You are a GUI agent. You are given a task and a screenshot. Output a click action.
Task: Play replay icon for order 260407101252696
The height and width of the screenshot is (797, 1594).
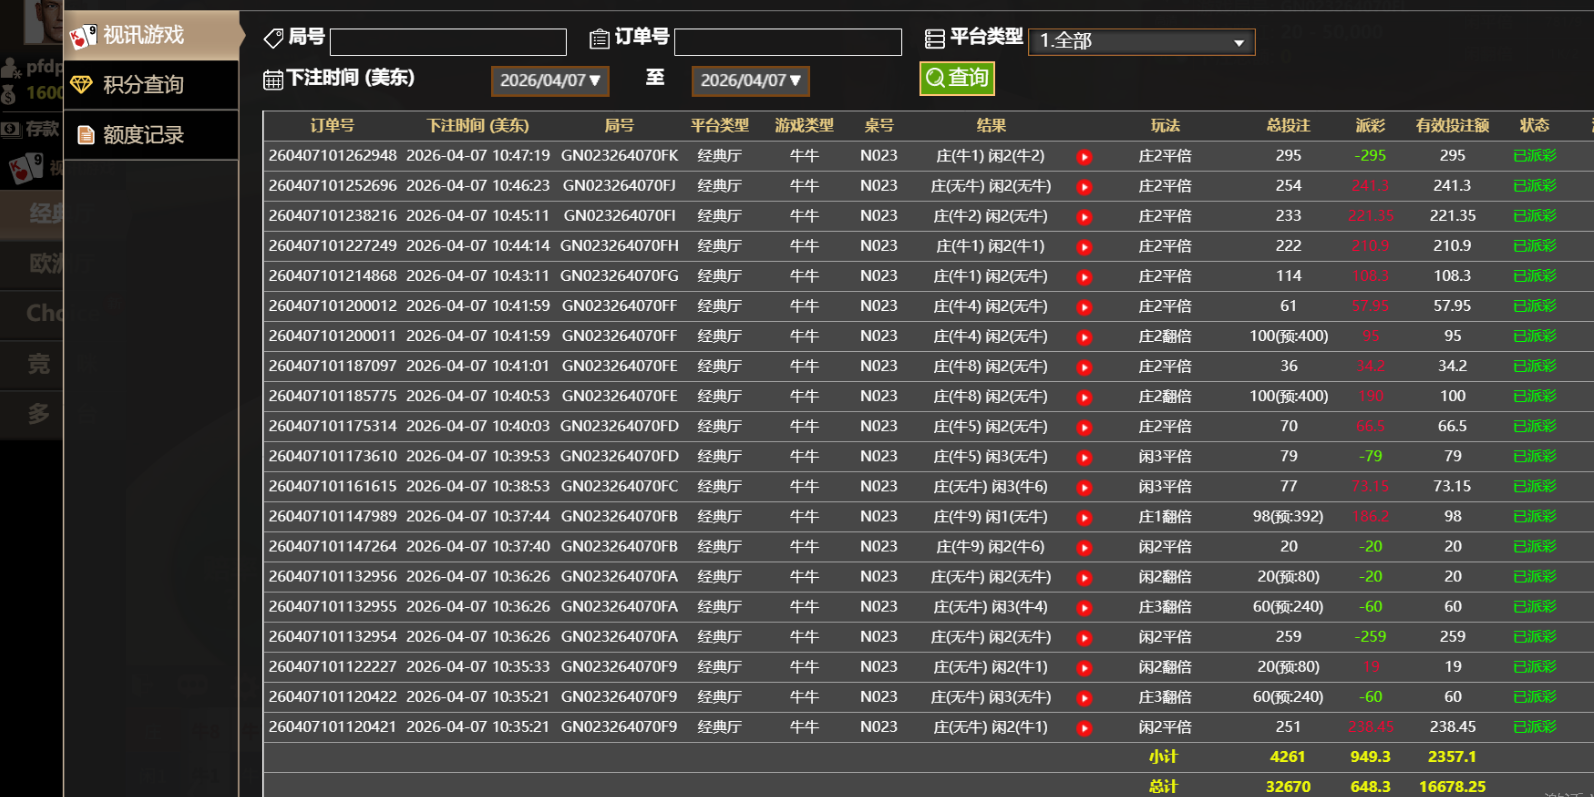1084,187
